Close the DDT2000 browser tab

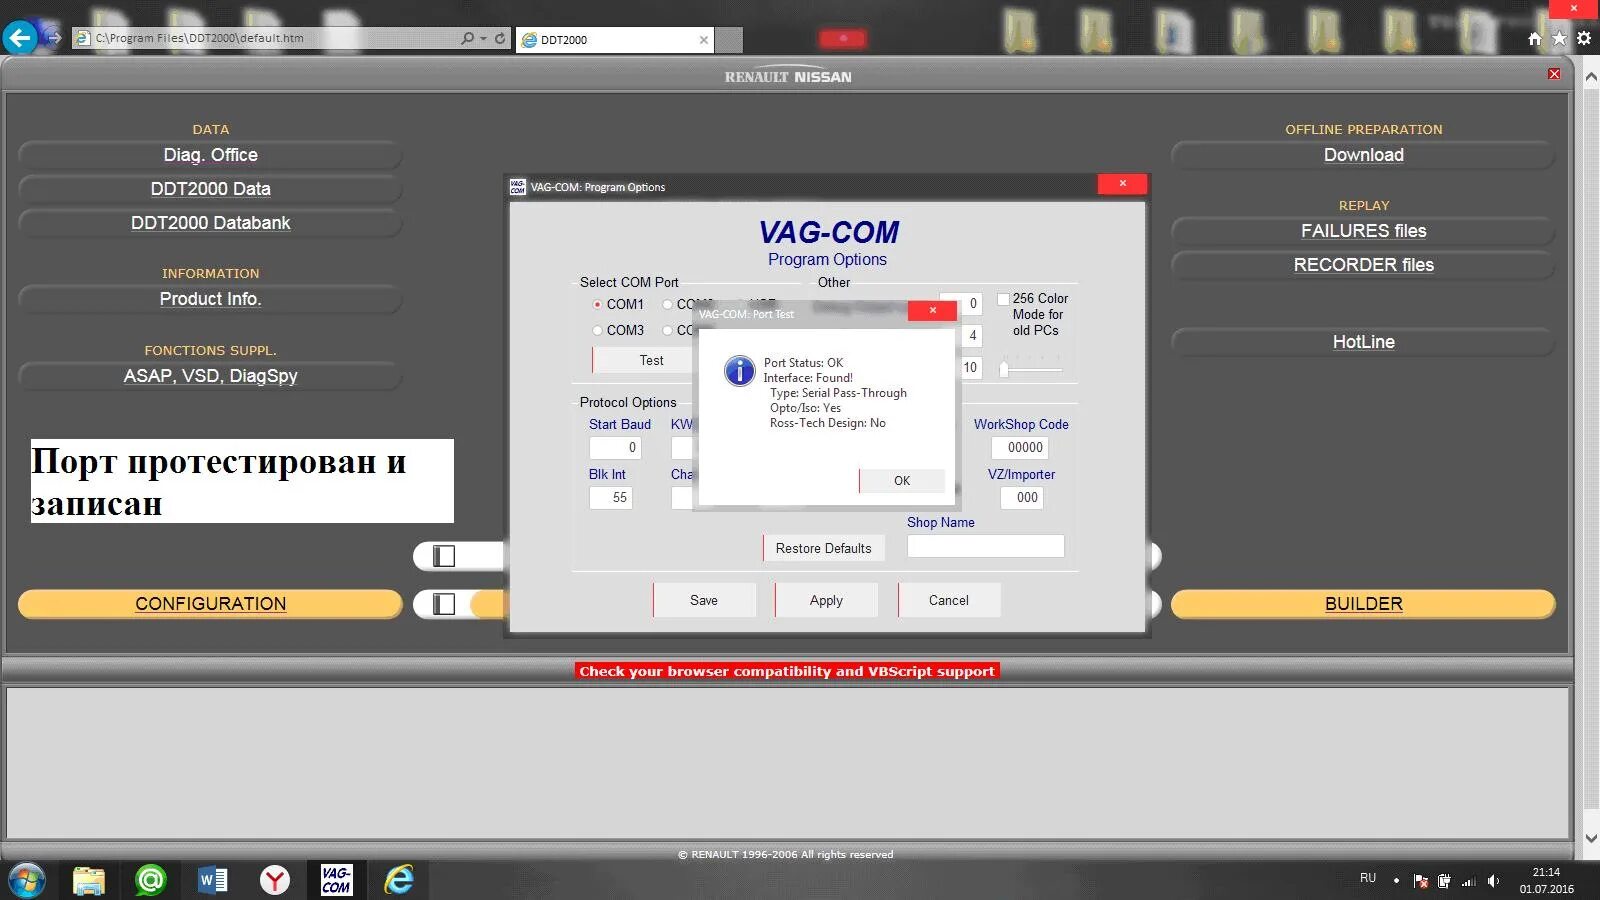point(704,40)
